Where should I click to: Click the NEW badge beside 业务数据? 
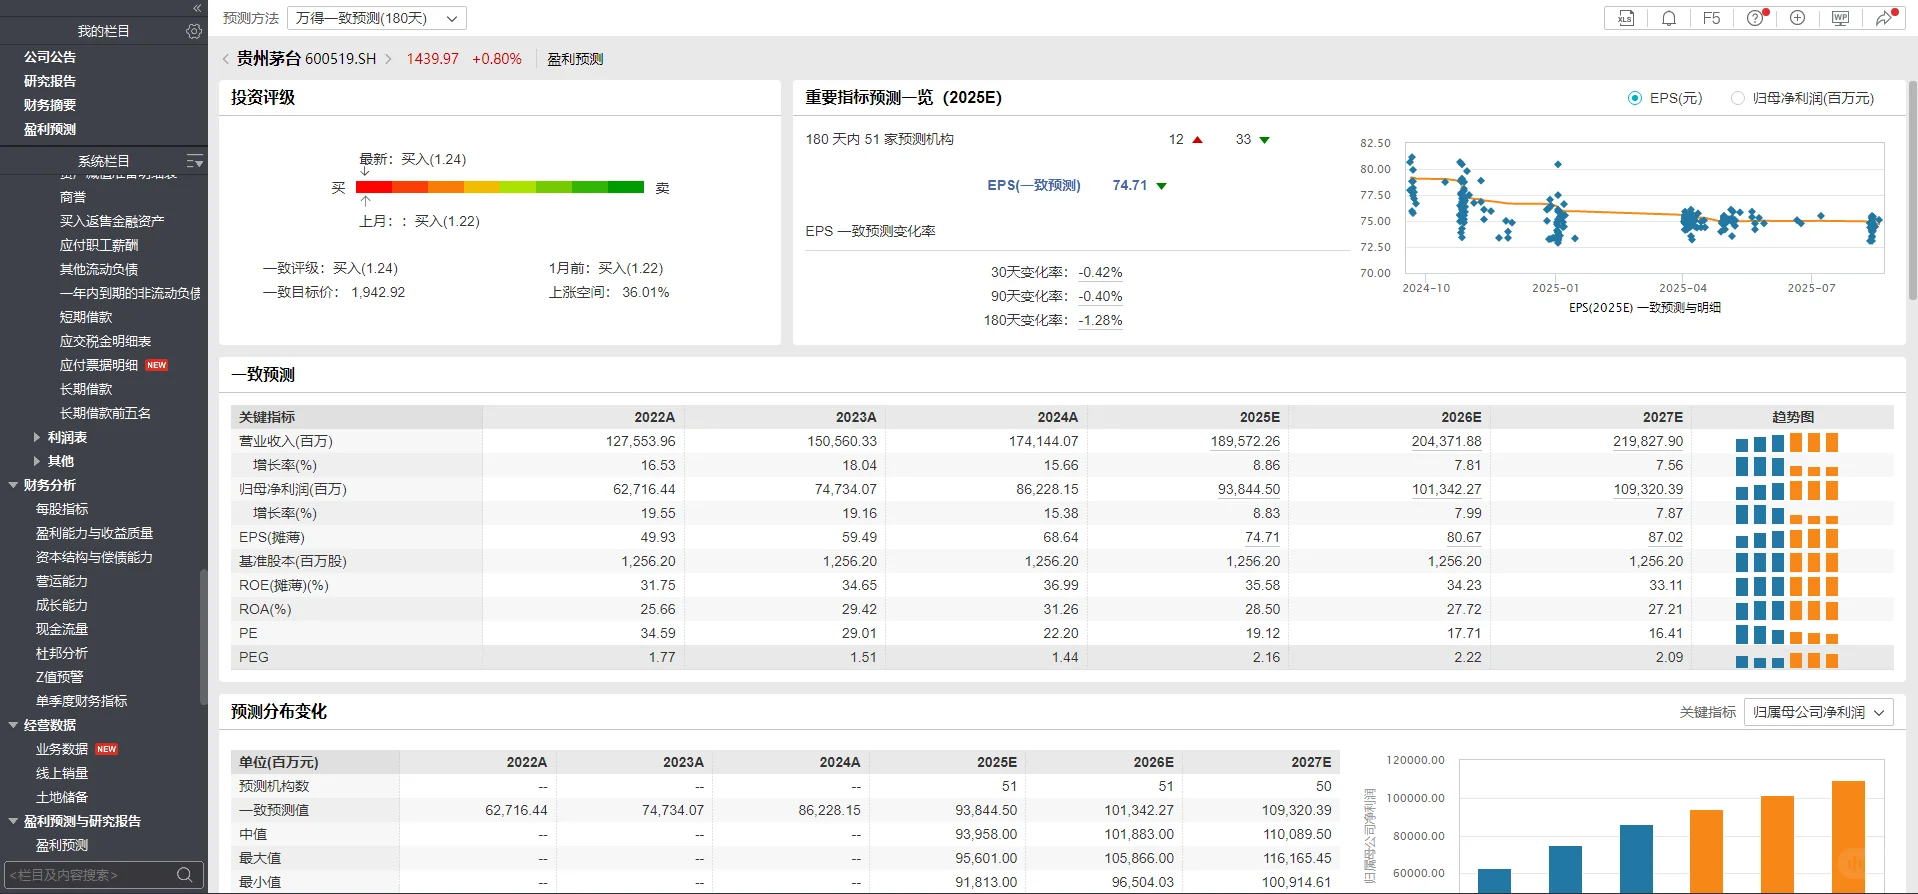click(107, 749)
